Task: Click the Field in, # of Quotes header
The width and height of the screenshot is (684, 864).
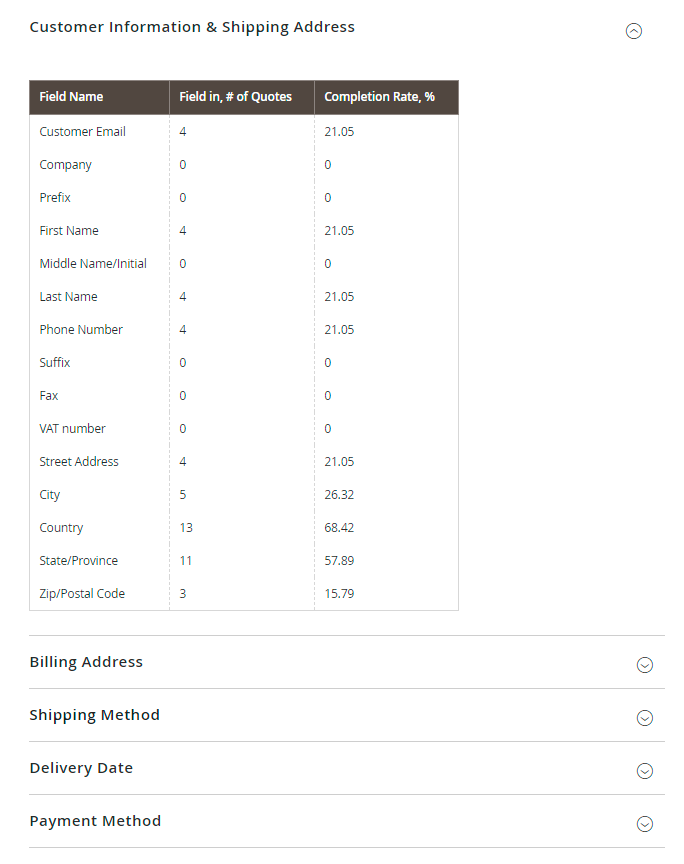Action: tap(236, 97)
